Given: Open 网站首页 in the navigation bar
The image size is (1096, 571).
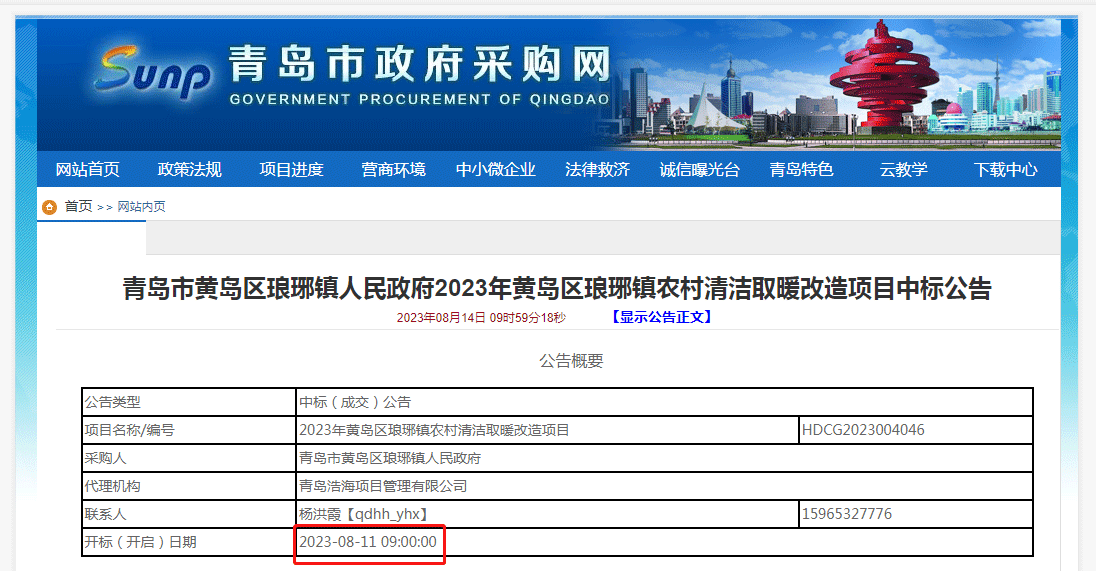Looking at the screenshot, I should coord(87,169).
